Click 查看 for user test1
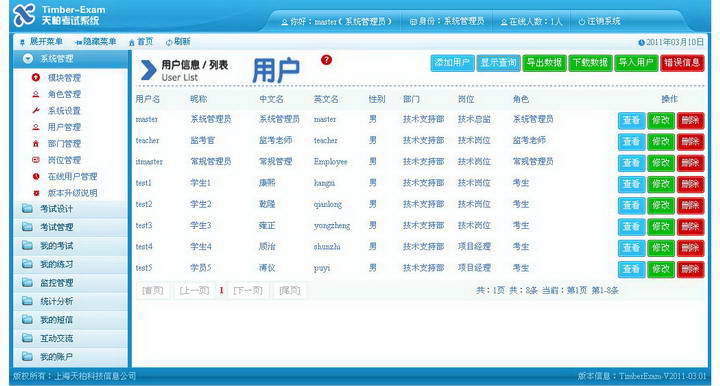This screenshot has width=720, height=386. [631, 184]
